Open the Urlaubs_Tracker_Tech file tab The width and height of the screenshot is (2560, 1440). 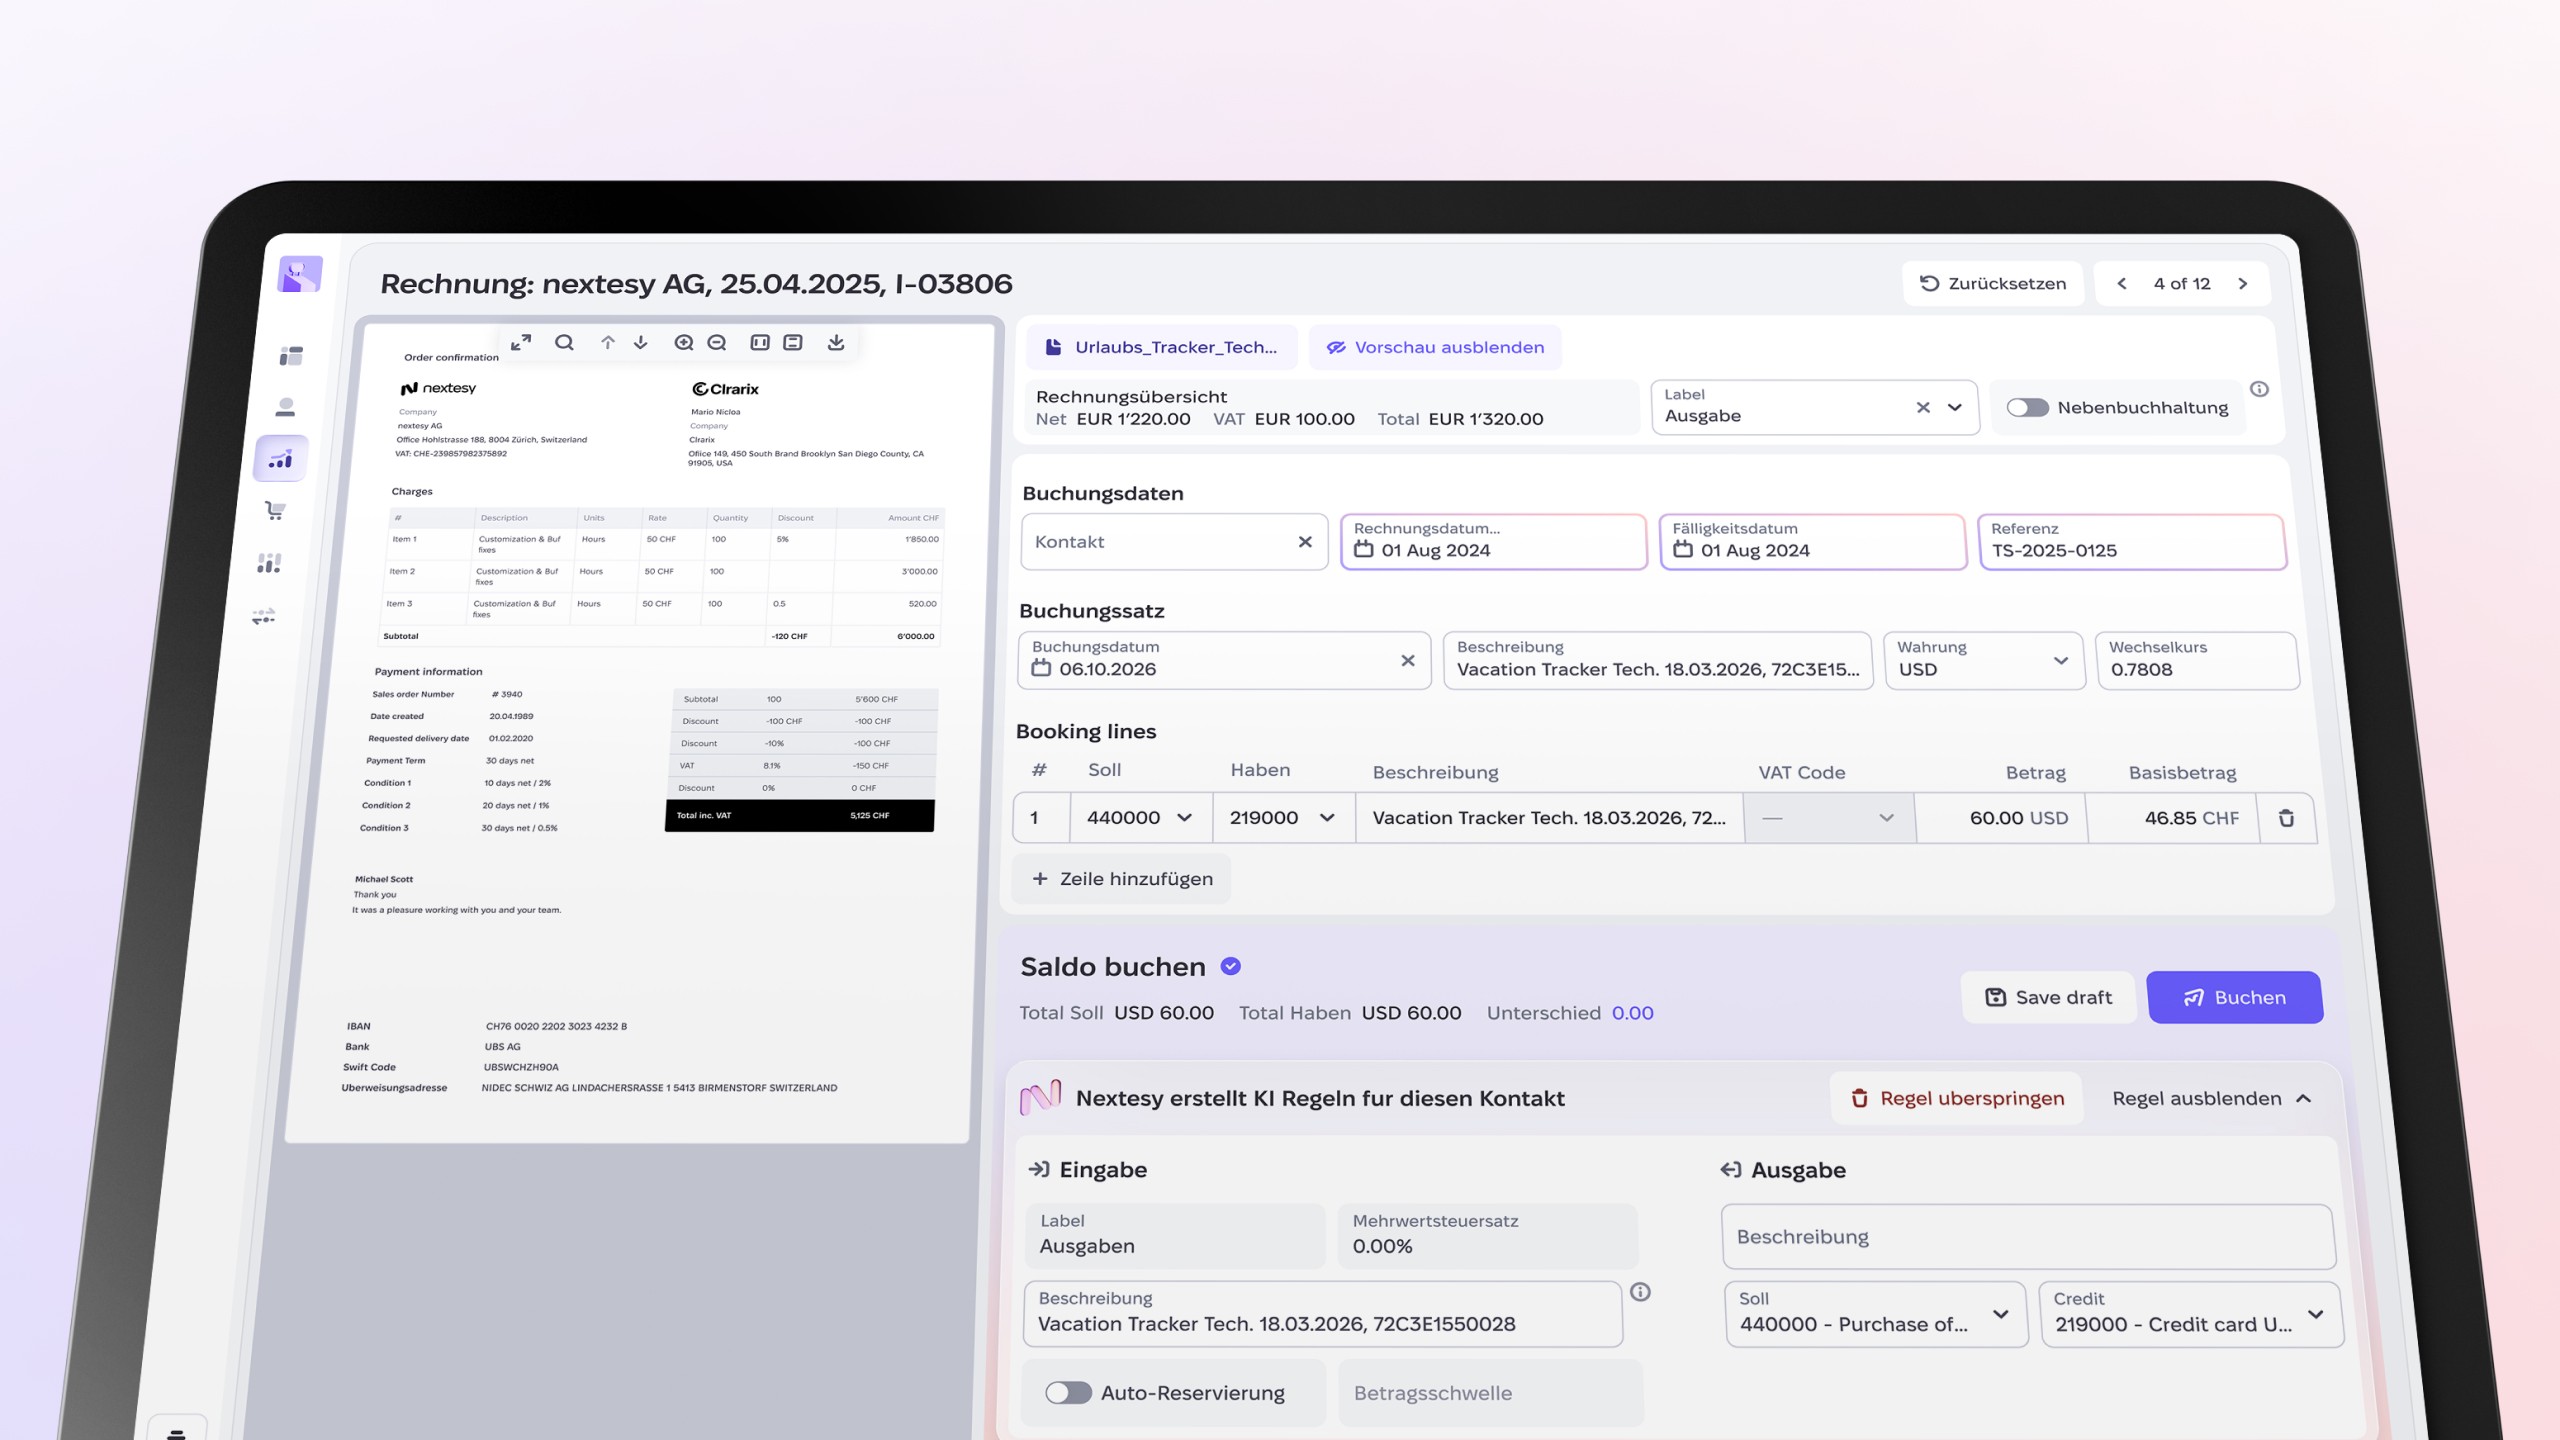tap(1162, 347)
